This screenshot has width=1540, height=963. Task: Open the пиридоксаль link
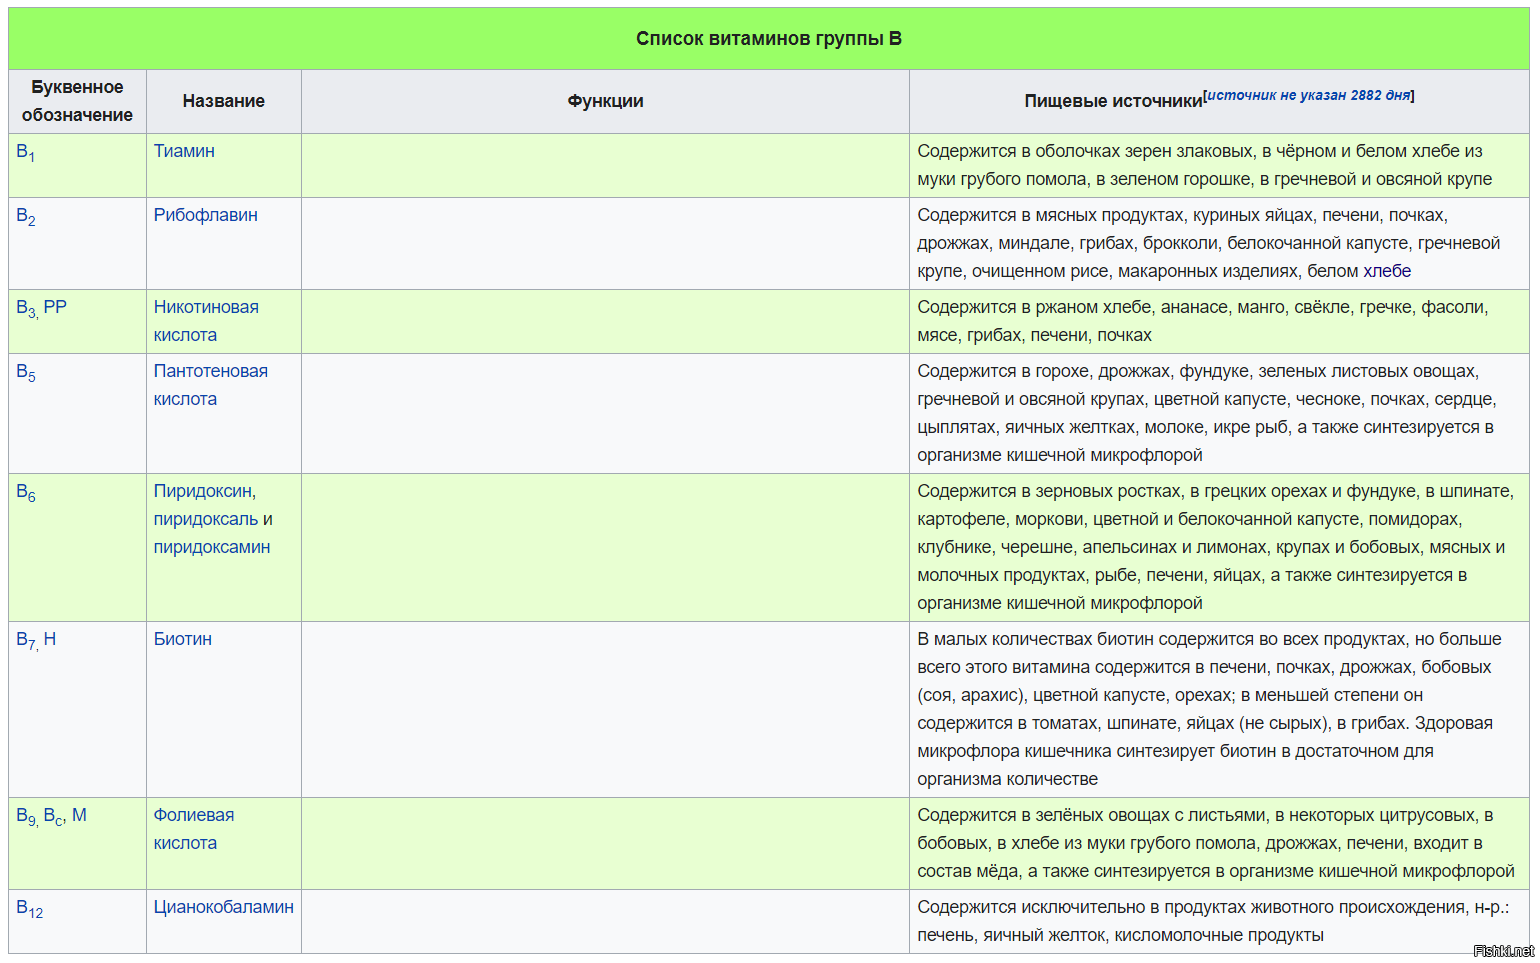(x=205, y=519)
